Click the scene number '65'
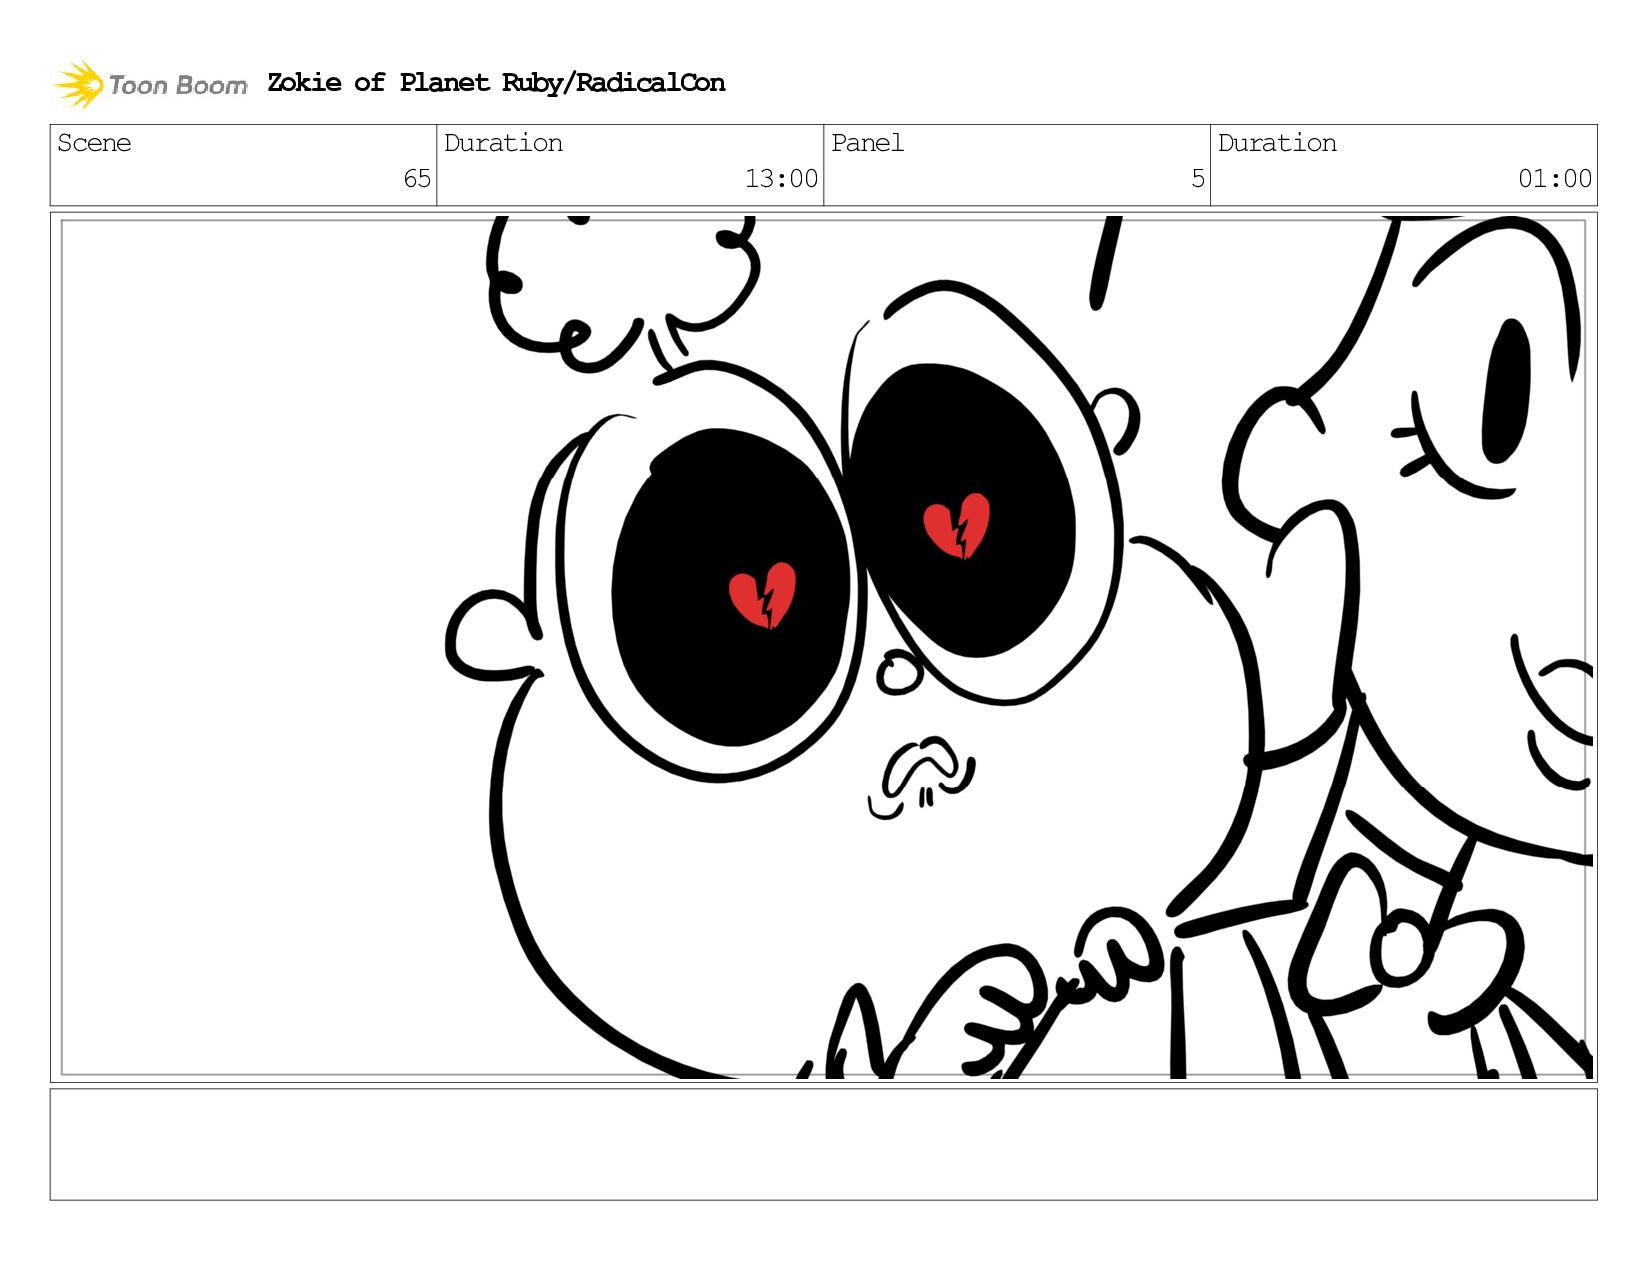 (417, 179)
